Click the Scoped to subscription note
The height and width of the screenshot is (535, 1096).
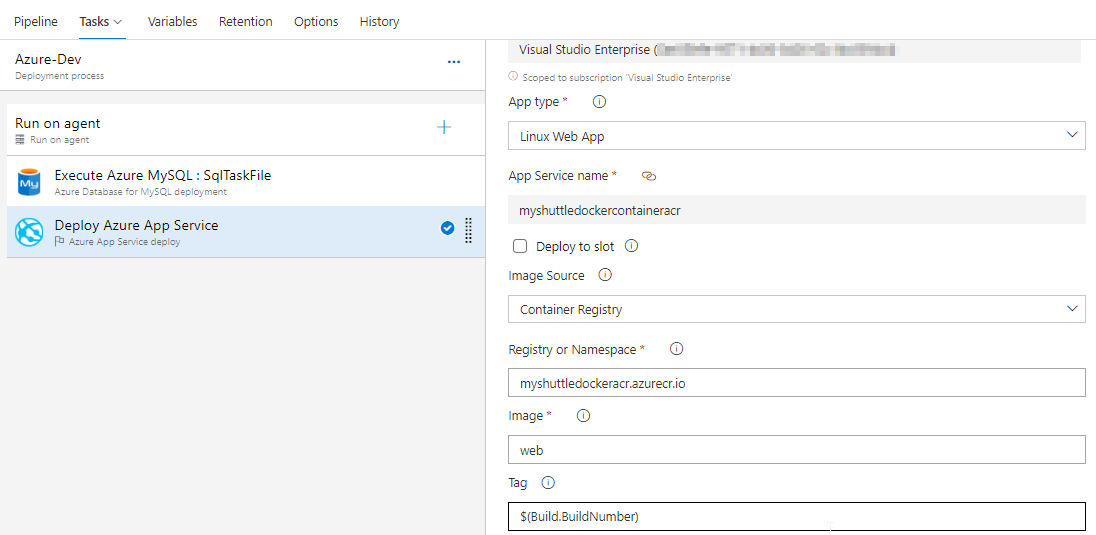point(627,78)
